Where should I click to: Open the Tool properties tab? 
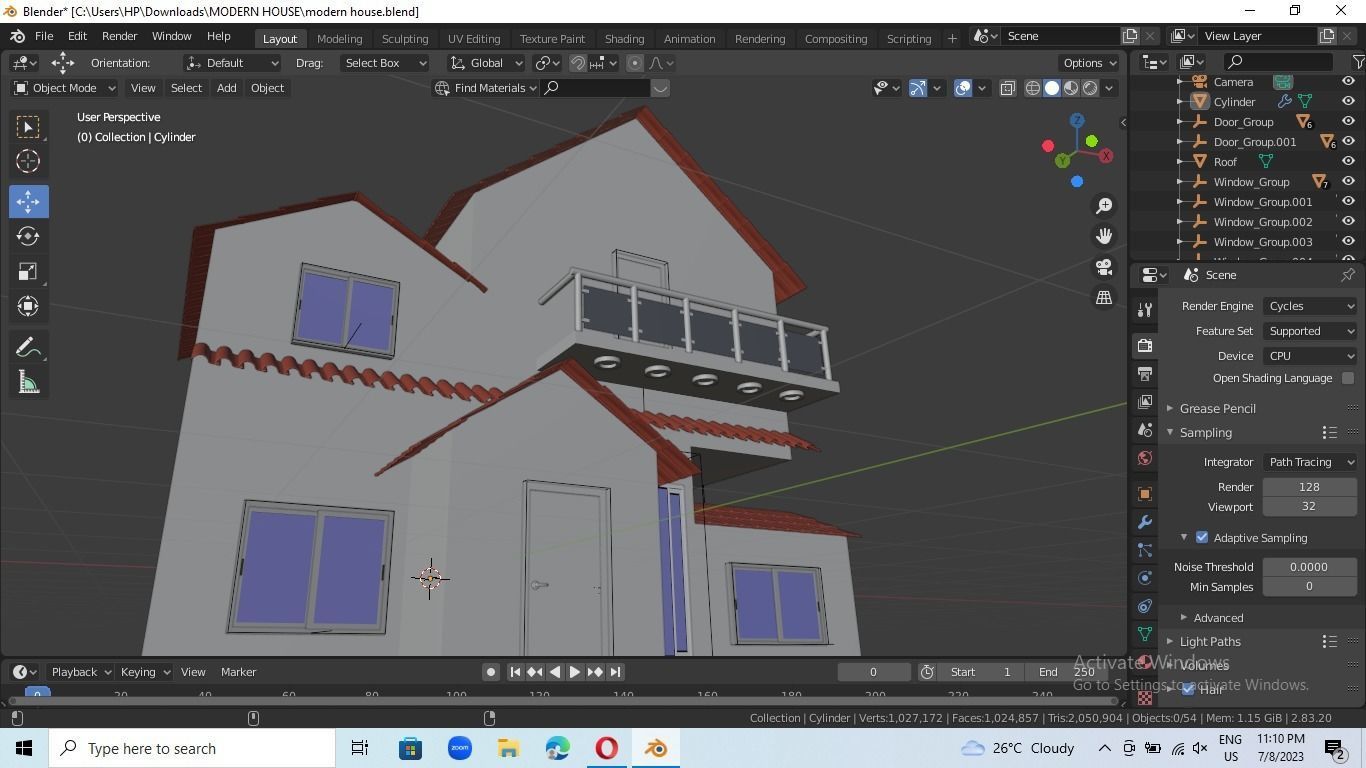pos(1145,310)
